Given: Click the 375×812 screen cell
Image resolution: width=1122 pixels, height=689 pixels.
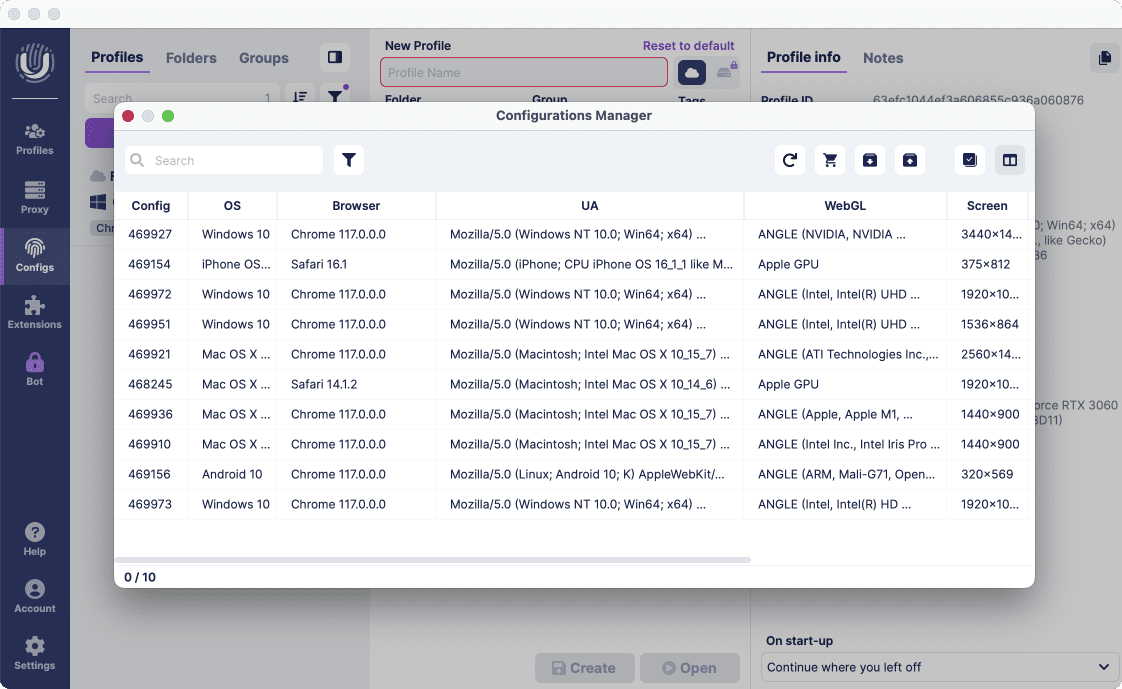Looking at the screenshot, I should 985,264.
